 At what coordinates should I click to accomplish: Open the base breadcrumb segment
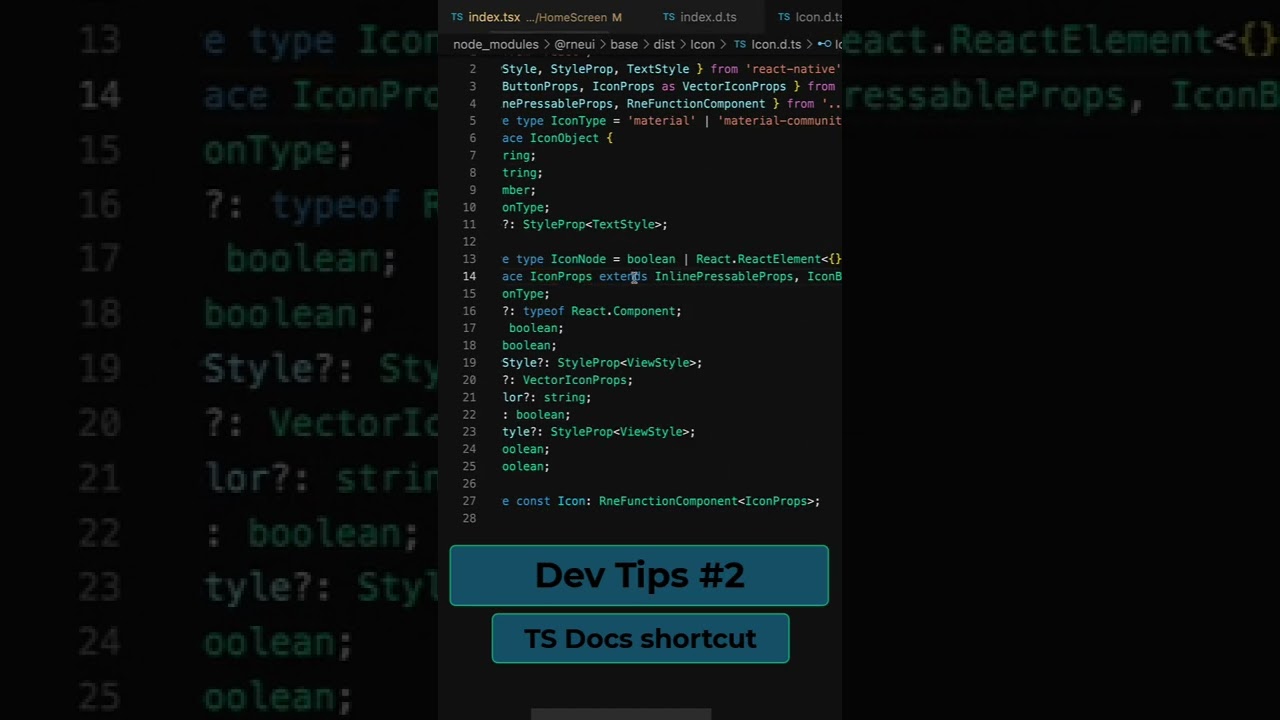coord(624,44)
